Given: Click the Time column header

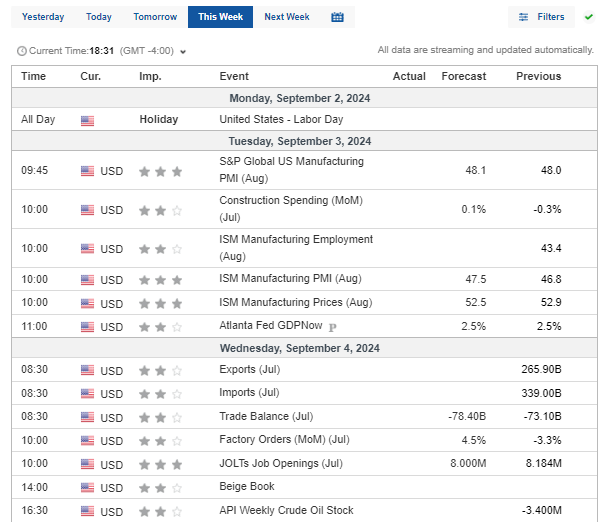Looking at the screenshot, I should pos(33,76).
